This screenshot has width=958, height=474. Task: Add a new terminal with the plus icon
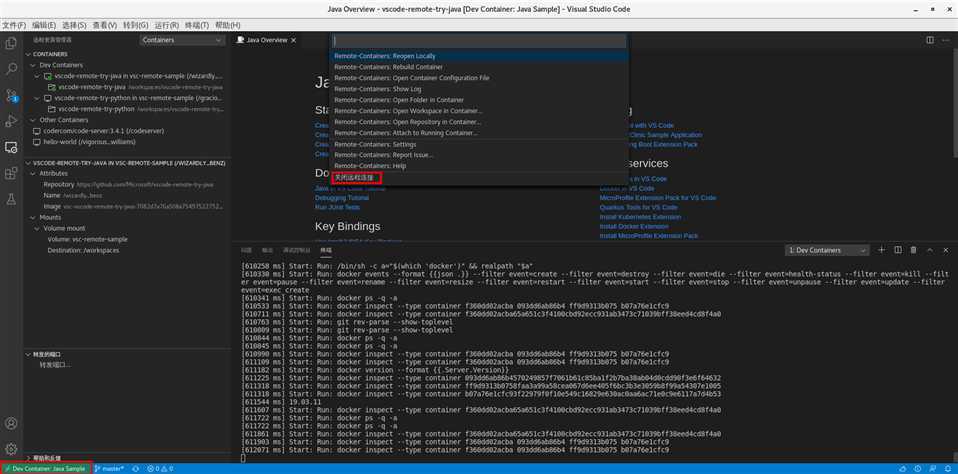[x=881, y=250]
